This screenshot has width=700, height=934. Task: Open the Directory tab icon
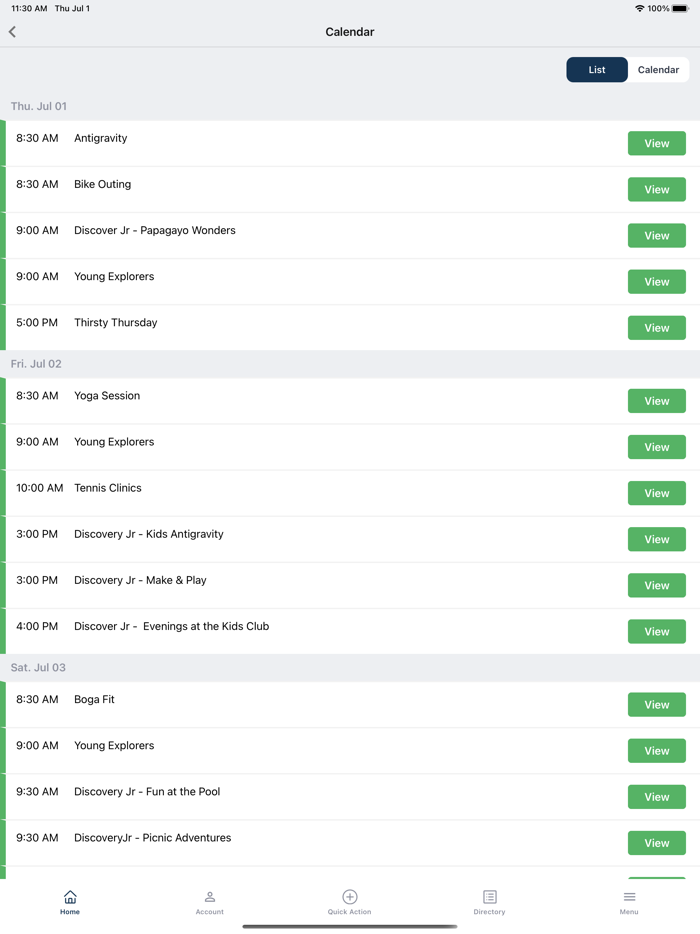point(490,897)
